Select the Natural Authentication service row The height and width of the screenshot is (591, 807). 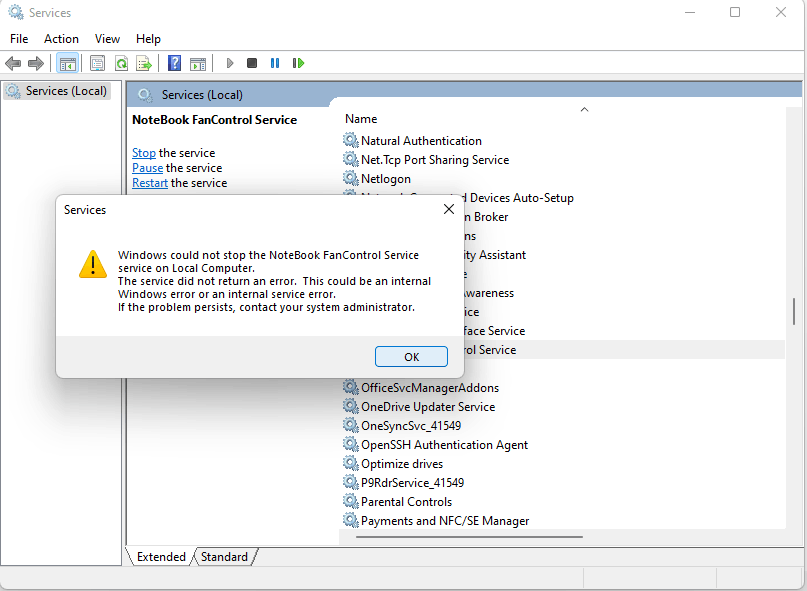562,141
